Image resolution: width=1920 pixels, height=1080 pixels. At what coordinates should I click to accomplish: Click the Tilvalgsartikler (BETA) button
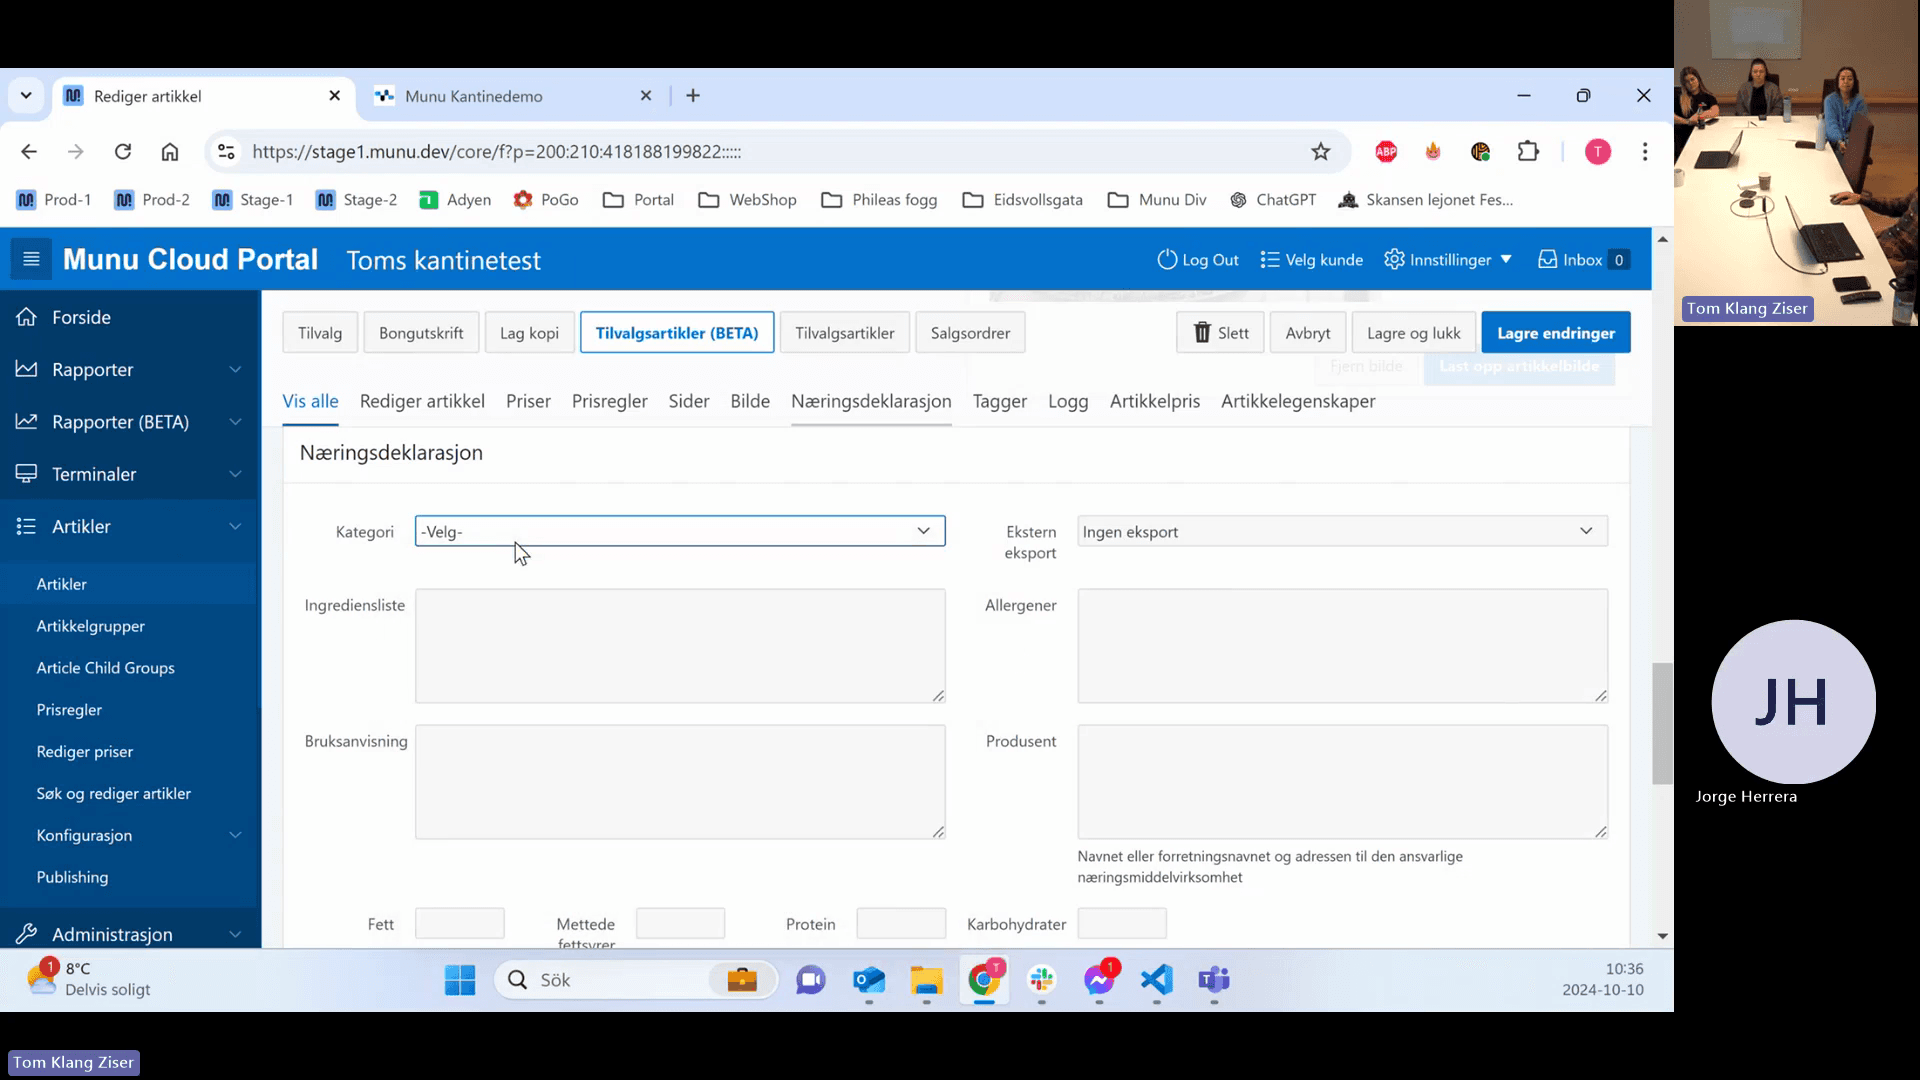[677, 333]
